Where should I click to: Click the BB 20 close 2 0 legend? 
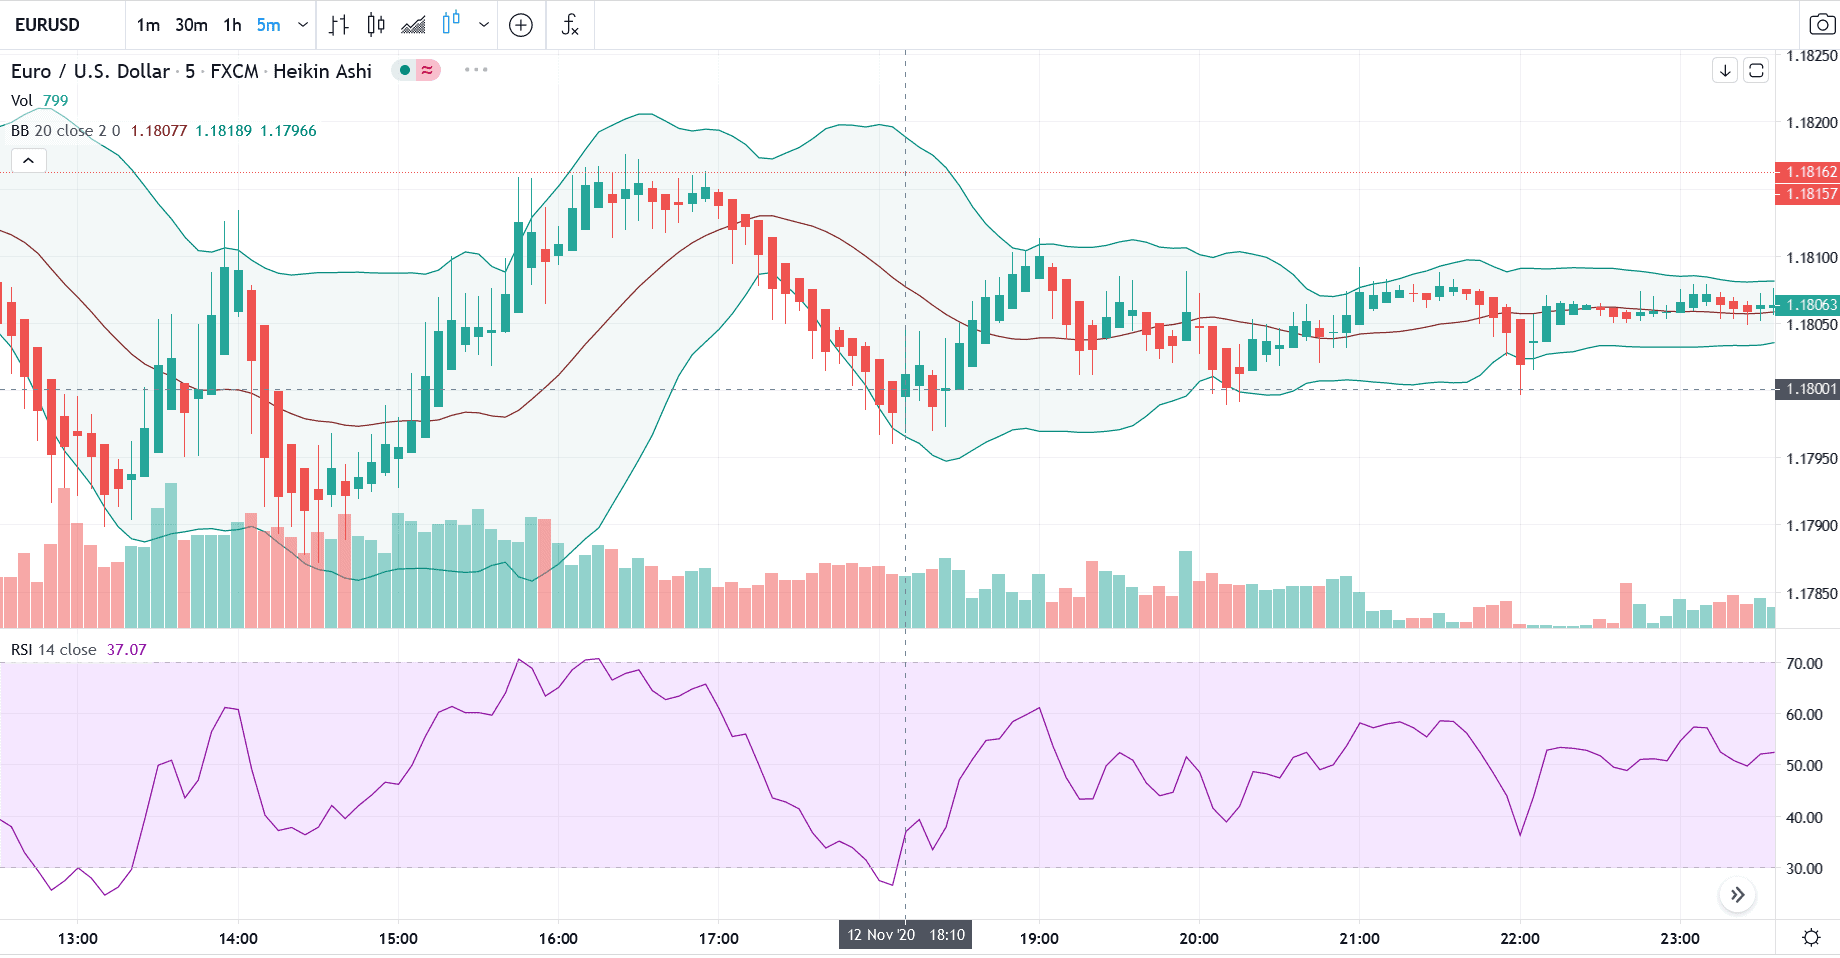pos(66,131)
